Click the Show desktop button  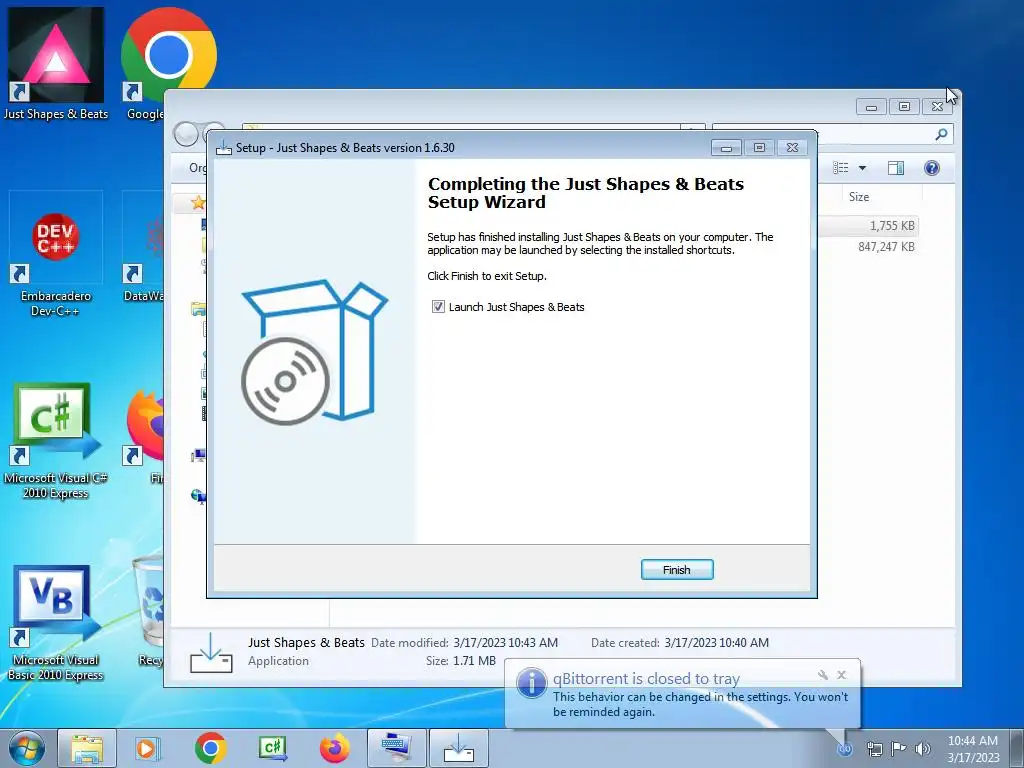point(1017,748)
